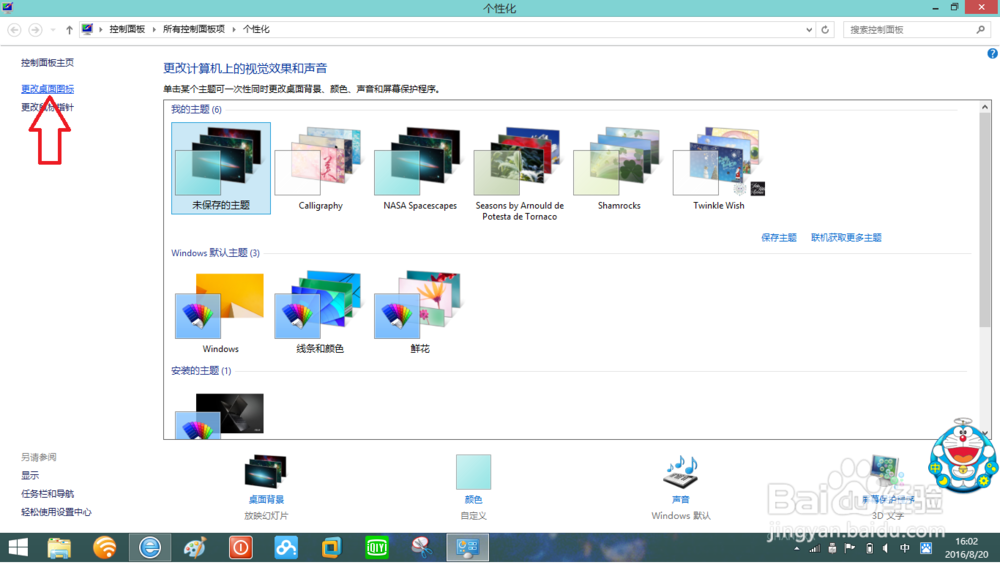Select the 鲜花 theme
Image resolution: width=1000 pixels, height=565 pixels.
point(420,312)
